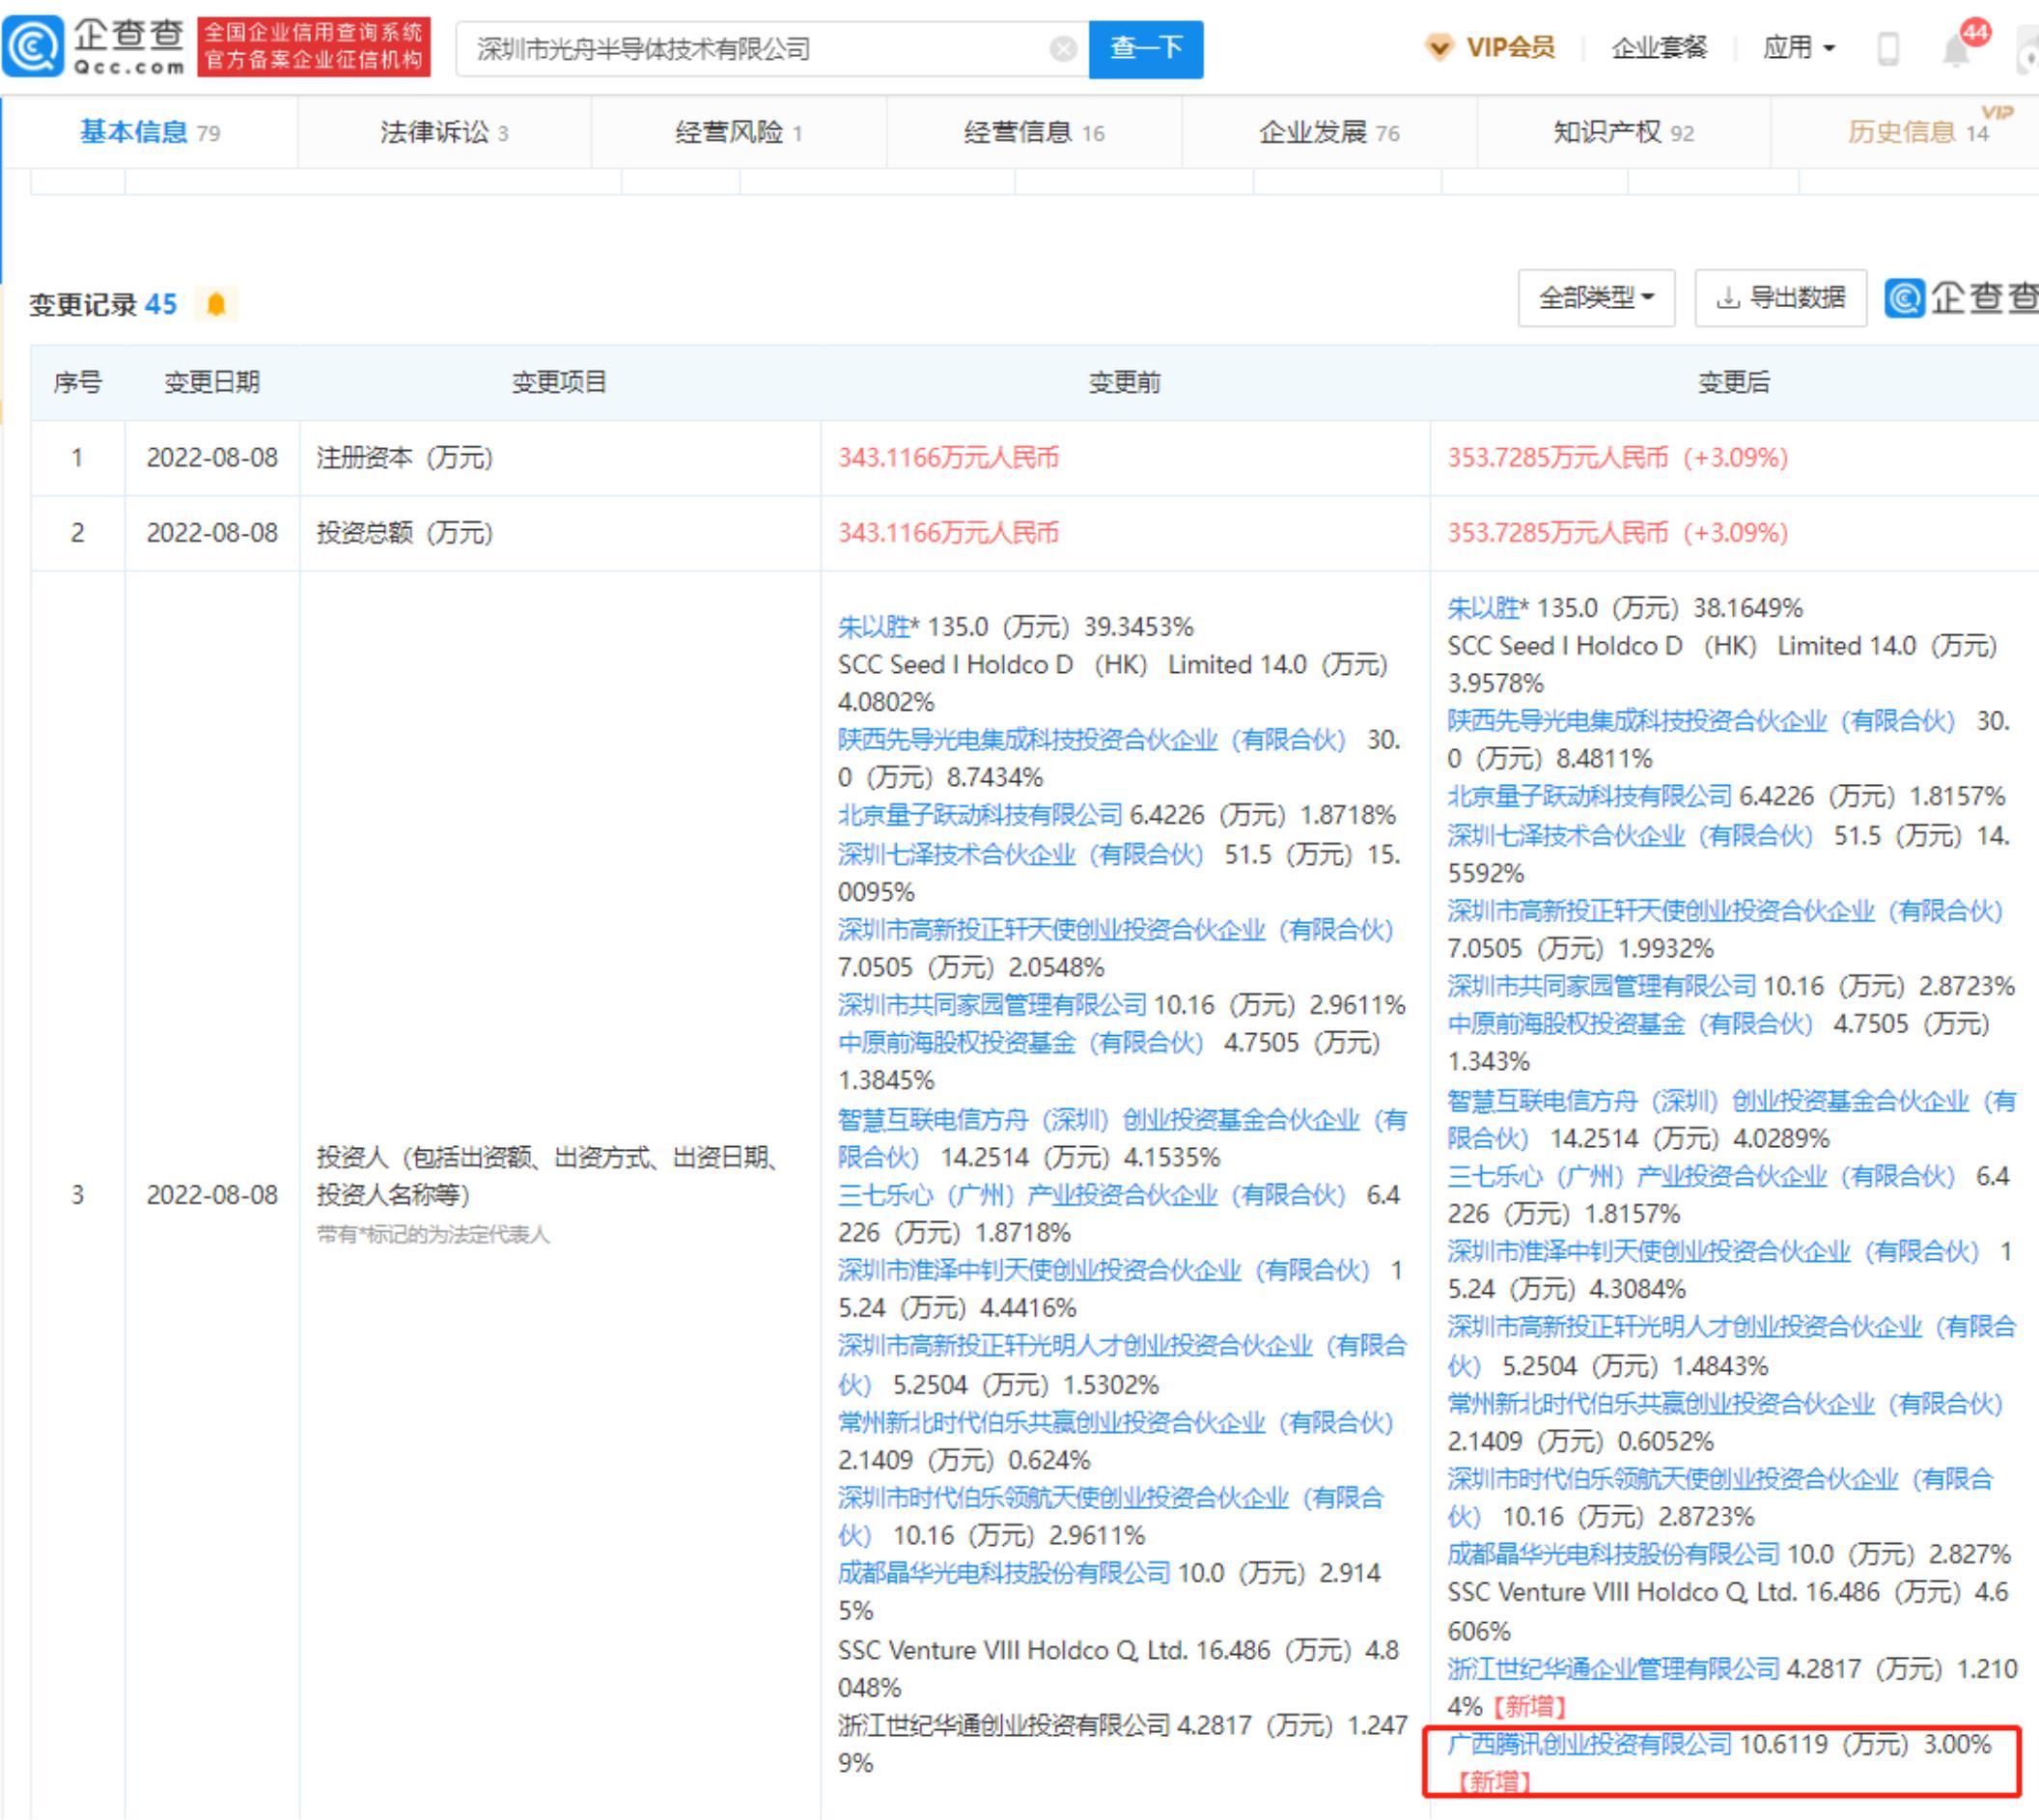Clear the search box with X icon
This screenshot has height=1820, width=2039.
tap(1063, 49)
